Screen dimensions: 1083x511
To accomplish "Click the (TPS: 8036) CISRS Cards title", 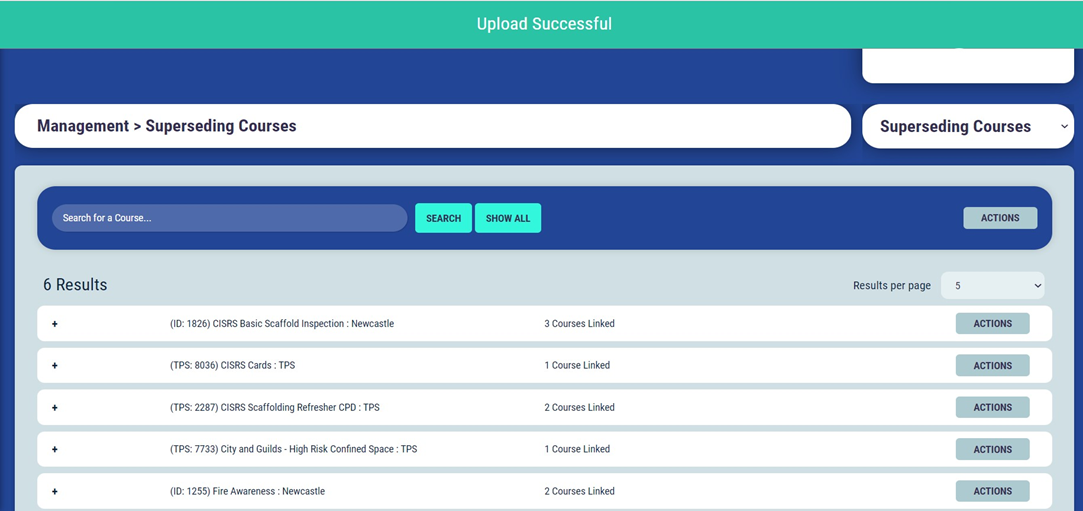I will [x=232, y=366].
